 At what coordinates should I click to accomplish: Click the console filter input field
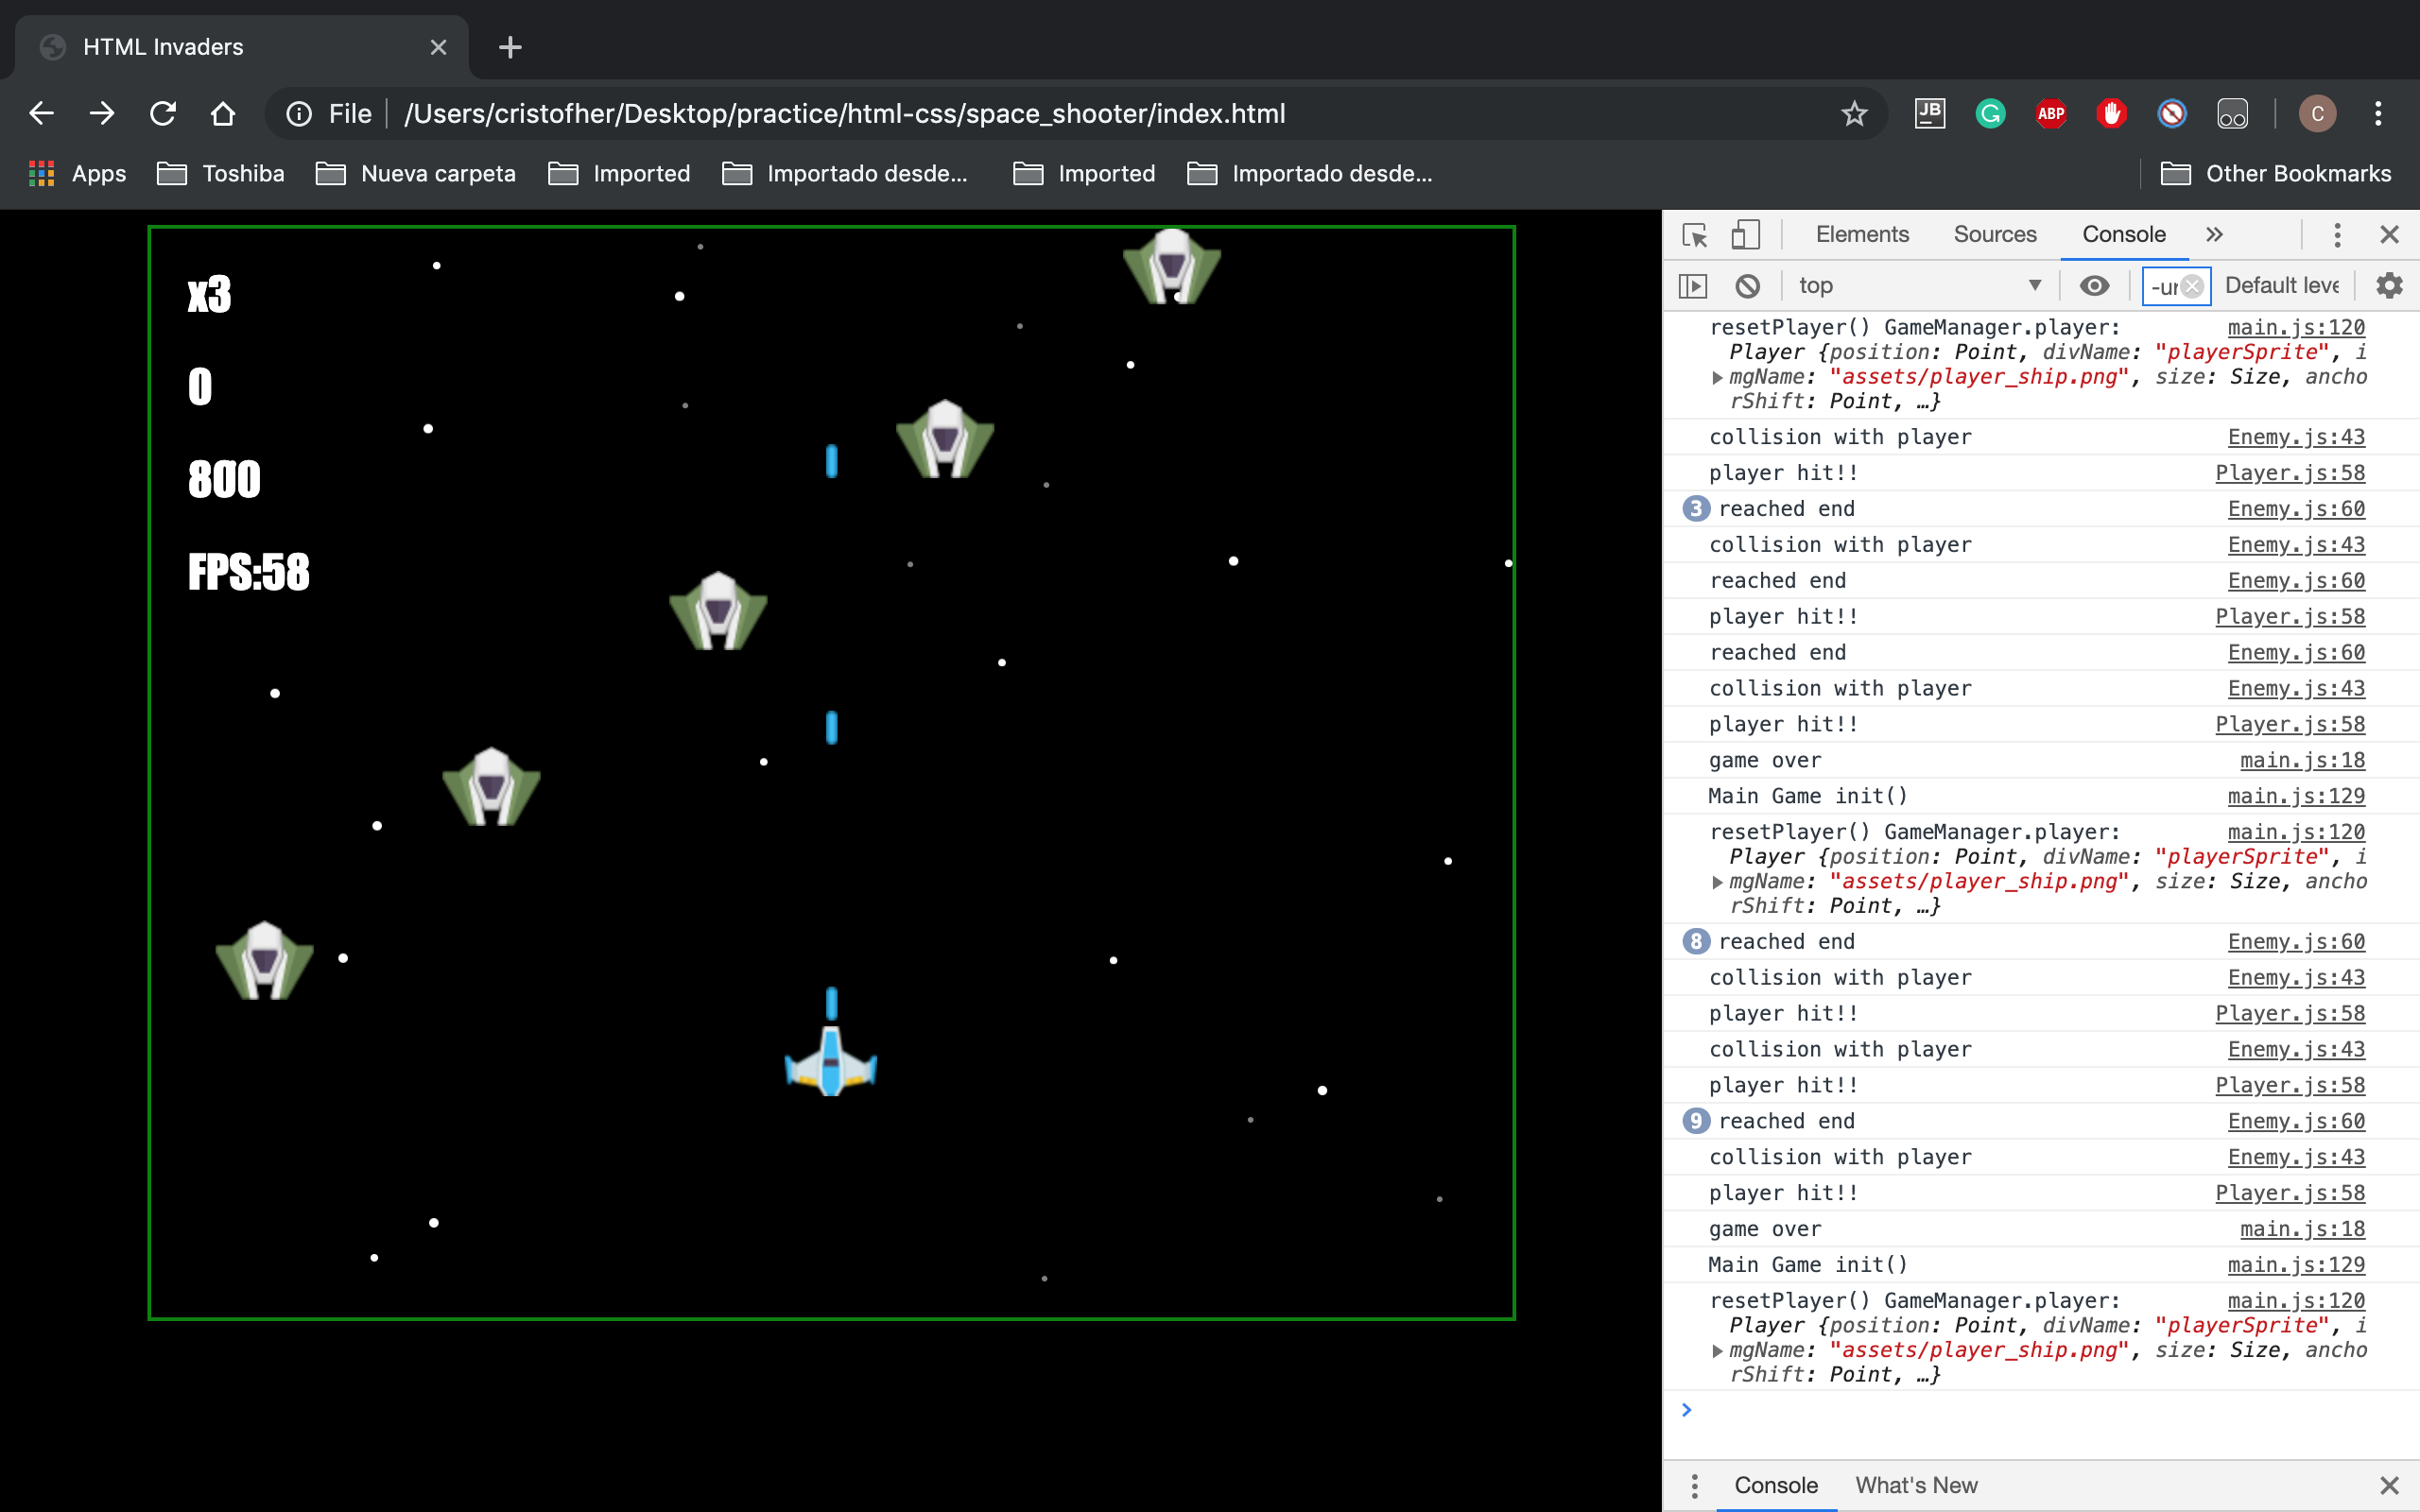2163,287
